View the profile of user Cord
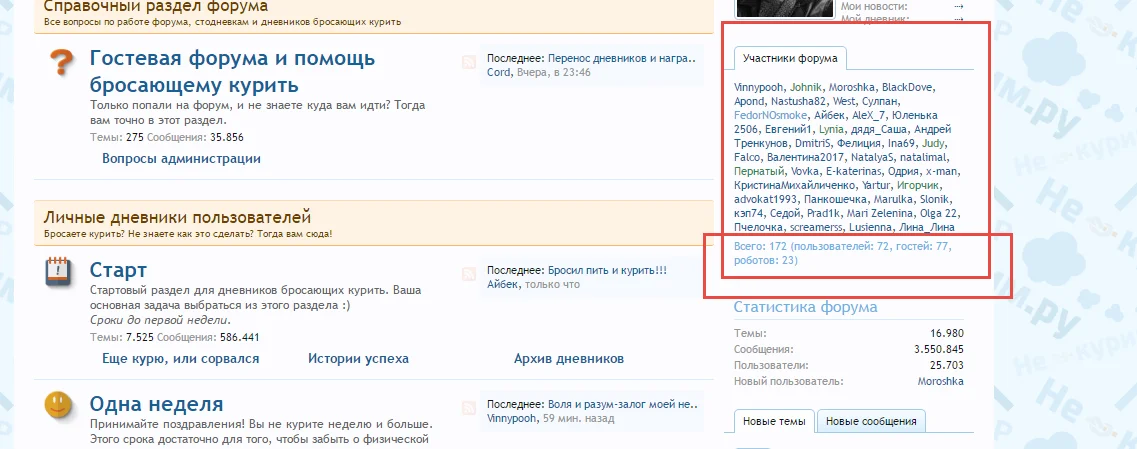 click(498, 72)
